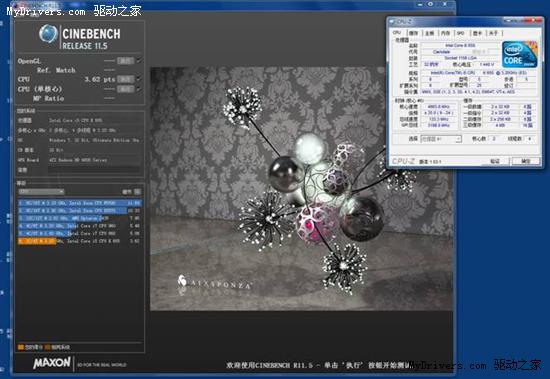This screenshot has width=550, height=379.
Task: Open the 显卡 (Graphics) tab in CPU-Z
Action: coord(477,33)
